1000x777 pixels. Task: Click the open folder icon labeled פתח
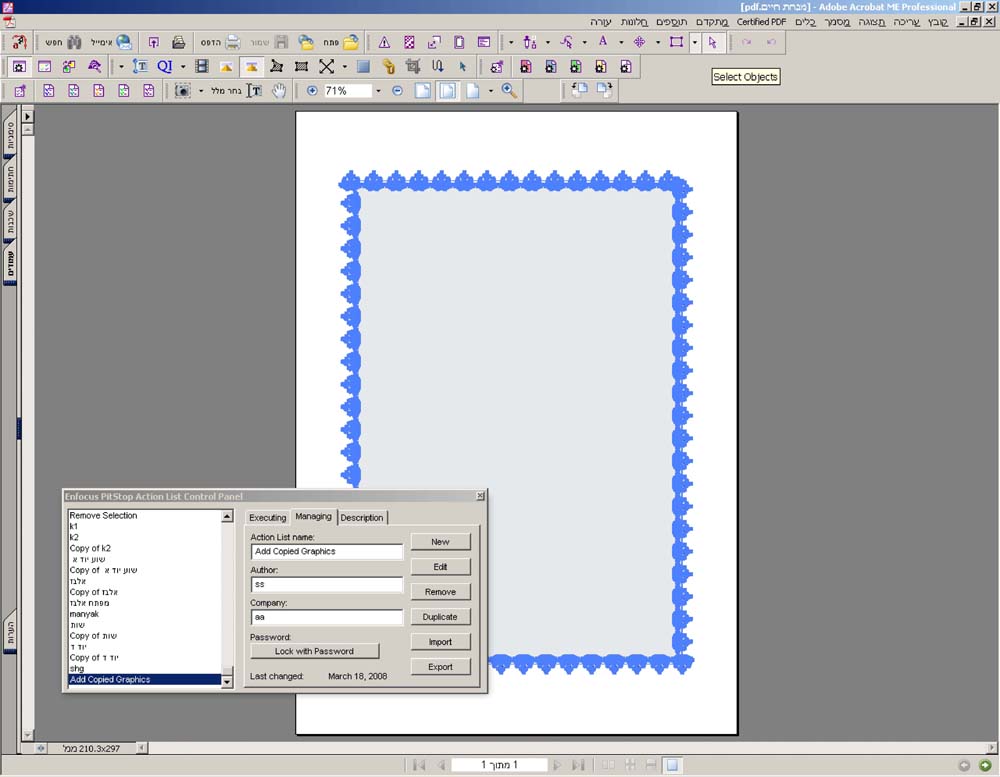tap(350, 42)
